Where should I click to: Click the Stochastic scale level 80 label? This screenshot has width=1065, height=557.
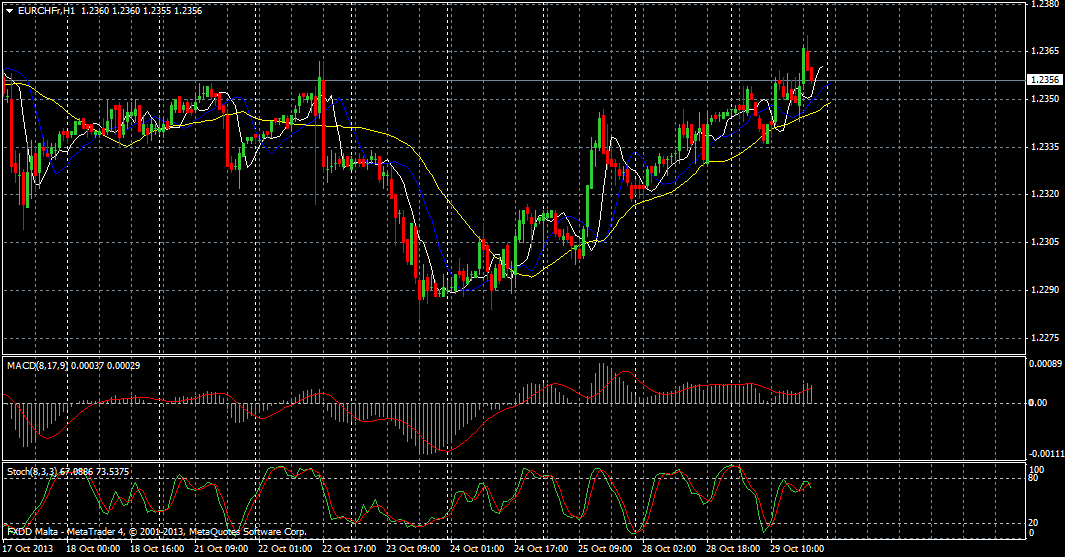[1036, 478]
